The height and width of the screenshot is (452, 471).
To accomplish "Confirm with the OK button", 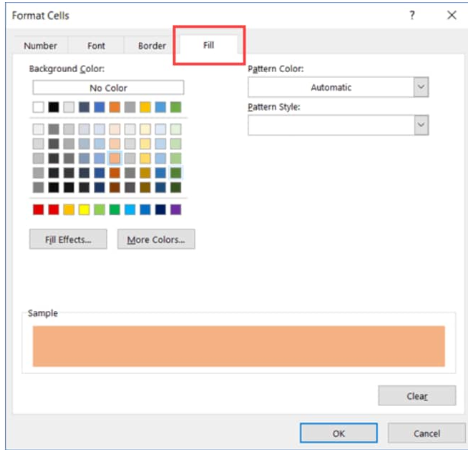I will [x=339, y=433].
